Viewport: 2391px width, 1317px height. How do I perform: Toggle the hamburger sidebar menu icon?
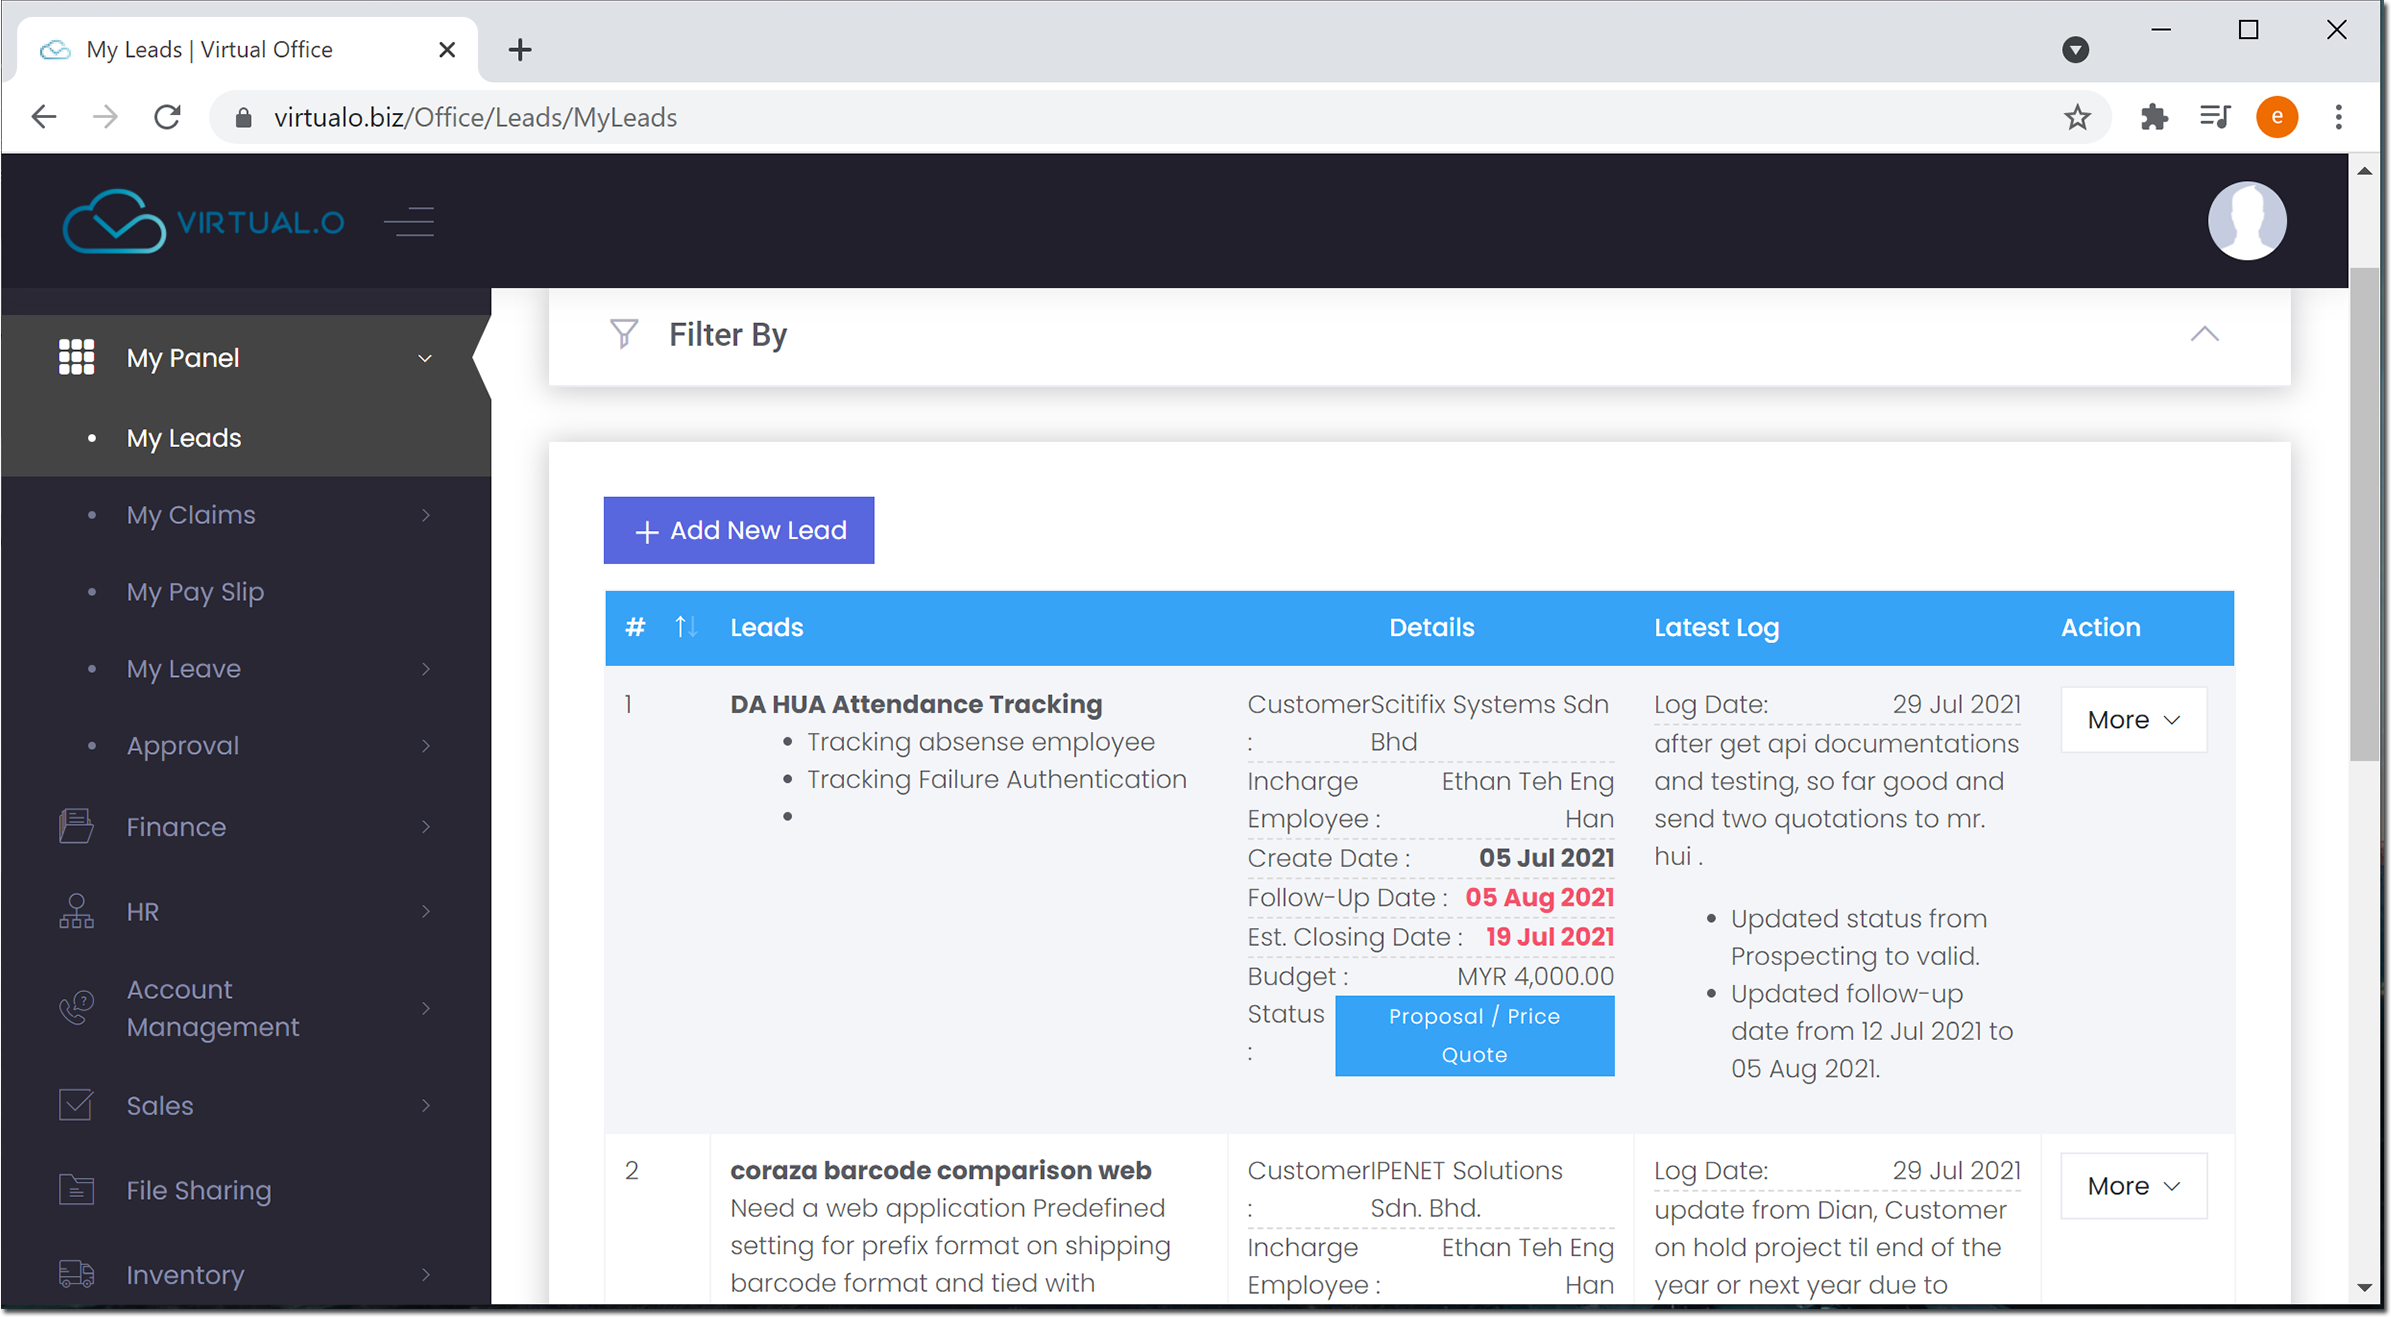point(410,221)
